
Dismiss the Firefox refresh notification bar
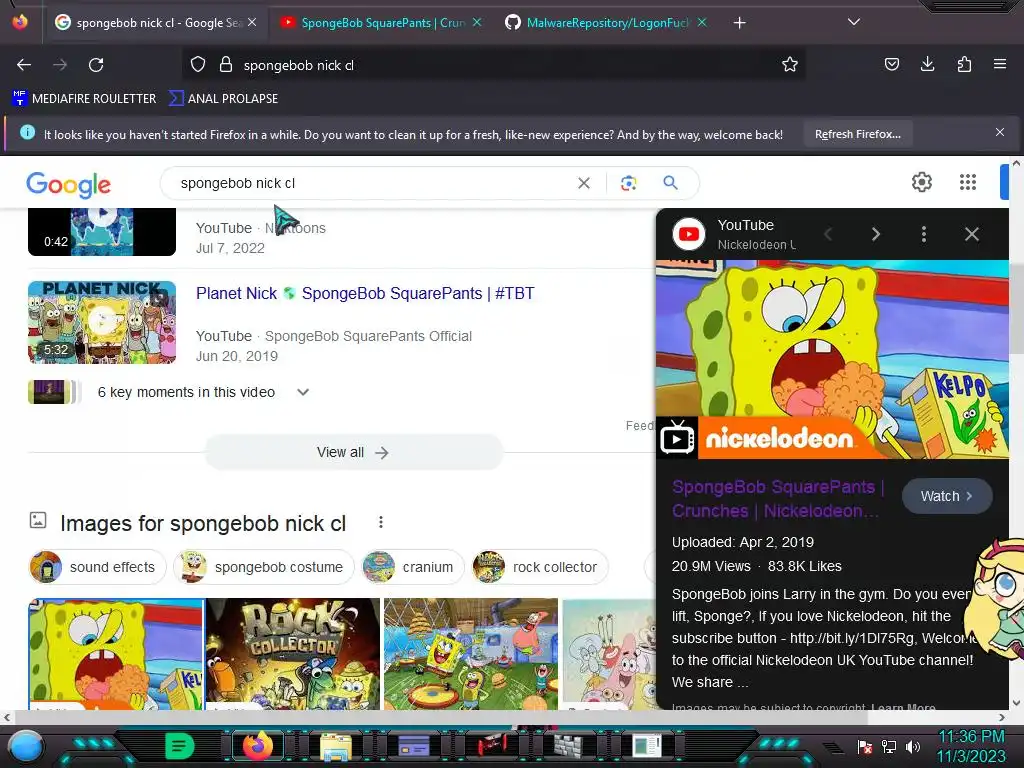pyautogui.click(x=999, y=133)
